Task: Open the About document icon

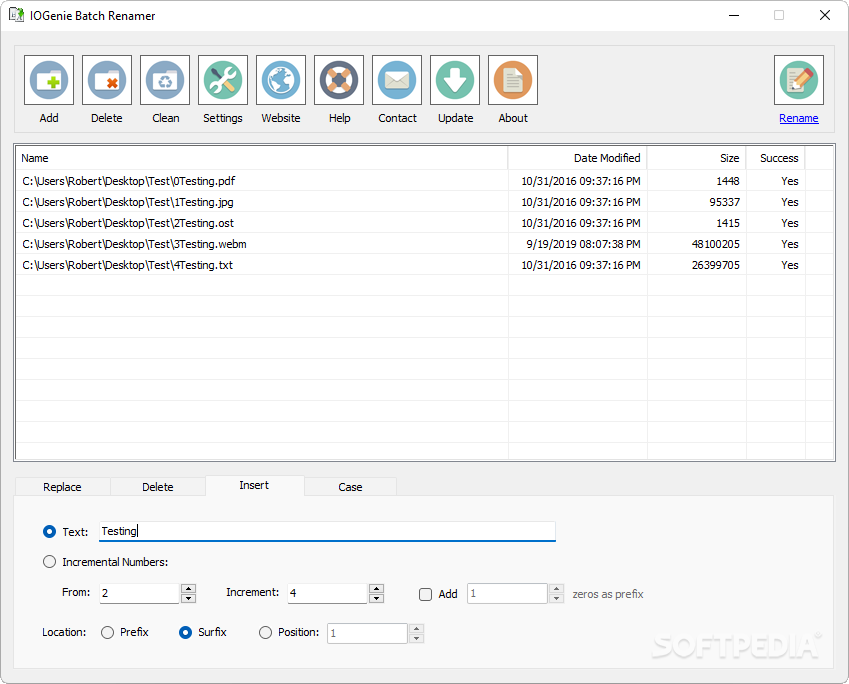Action: point(513,80)
